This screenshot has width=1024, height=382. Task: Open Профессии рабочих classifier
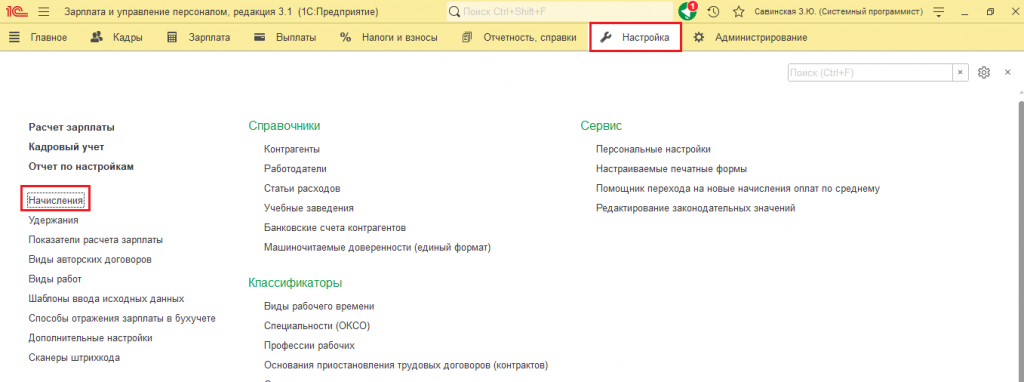310,345
